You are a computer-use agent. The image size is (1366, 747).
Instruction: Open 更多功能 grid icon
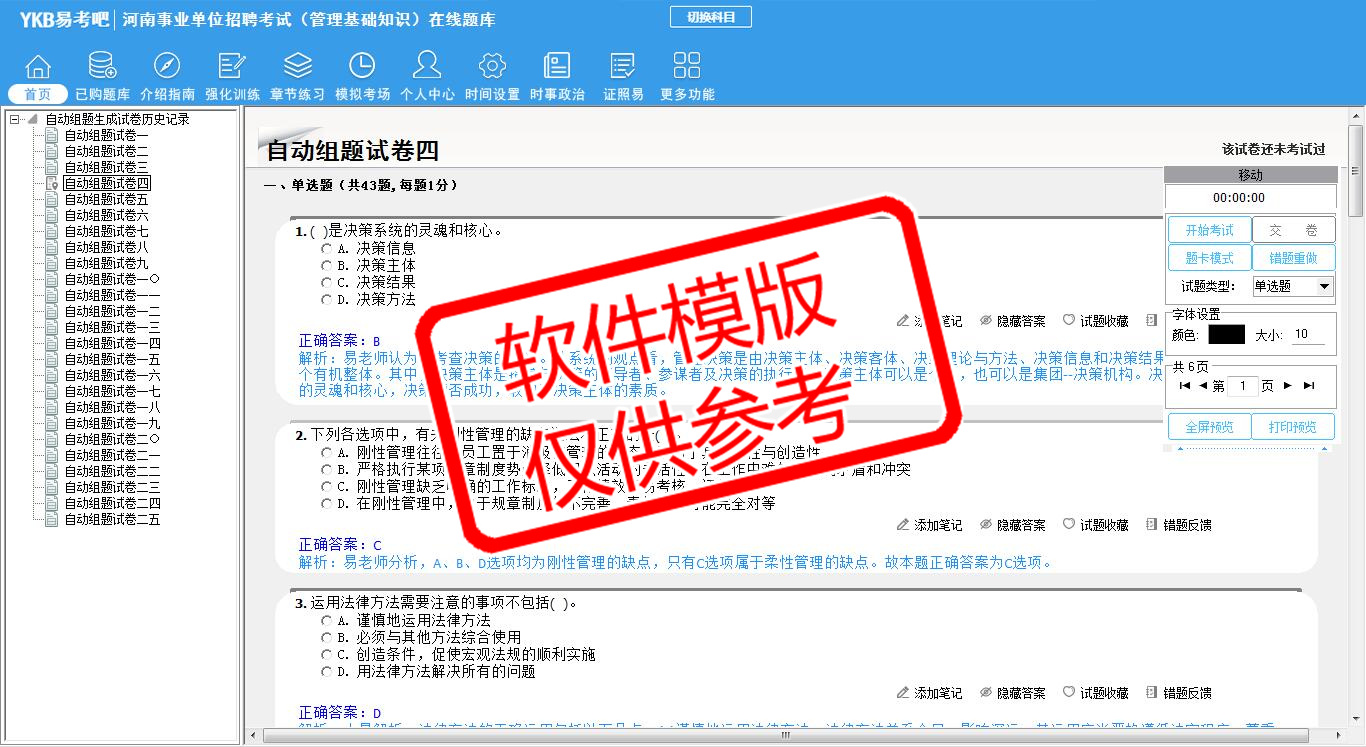tap(687, 67)
